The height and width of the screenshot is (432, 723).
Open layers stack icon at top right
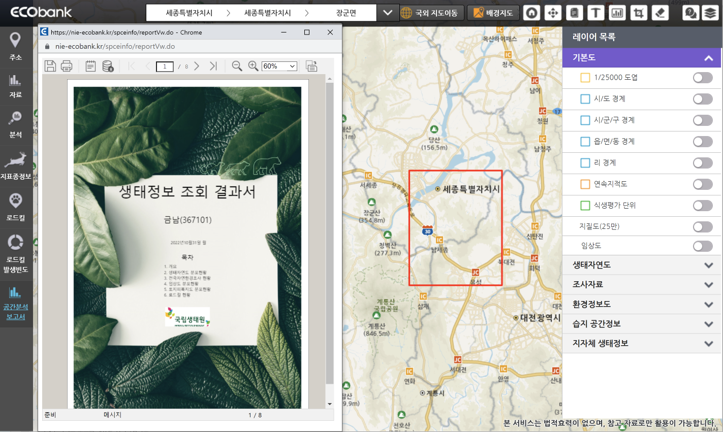pos(711,13)
